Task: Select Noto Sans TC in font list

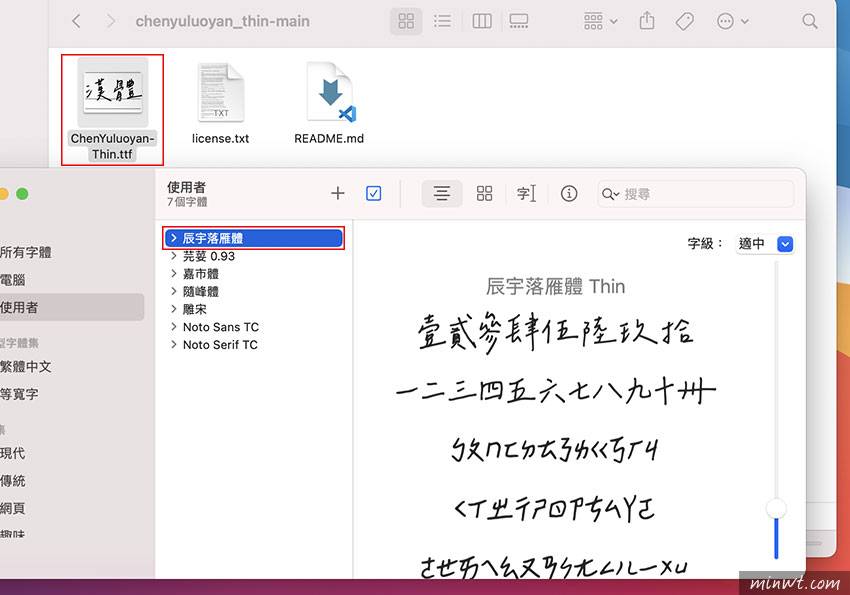Action: (221, 327)
